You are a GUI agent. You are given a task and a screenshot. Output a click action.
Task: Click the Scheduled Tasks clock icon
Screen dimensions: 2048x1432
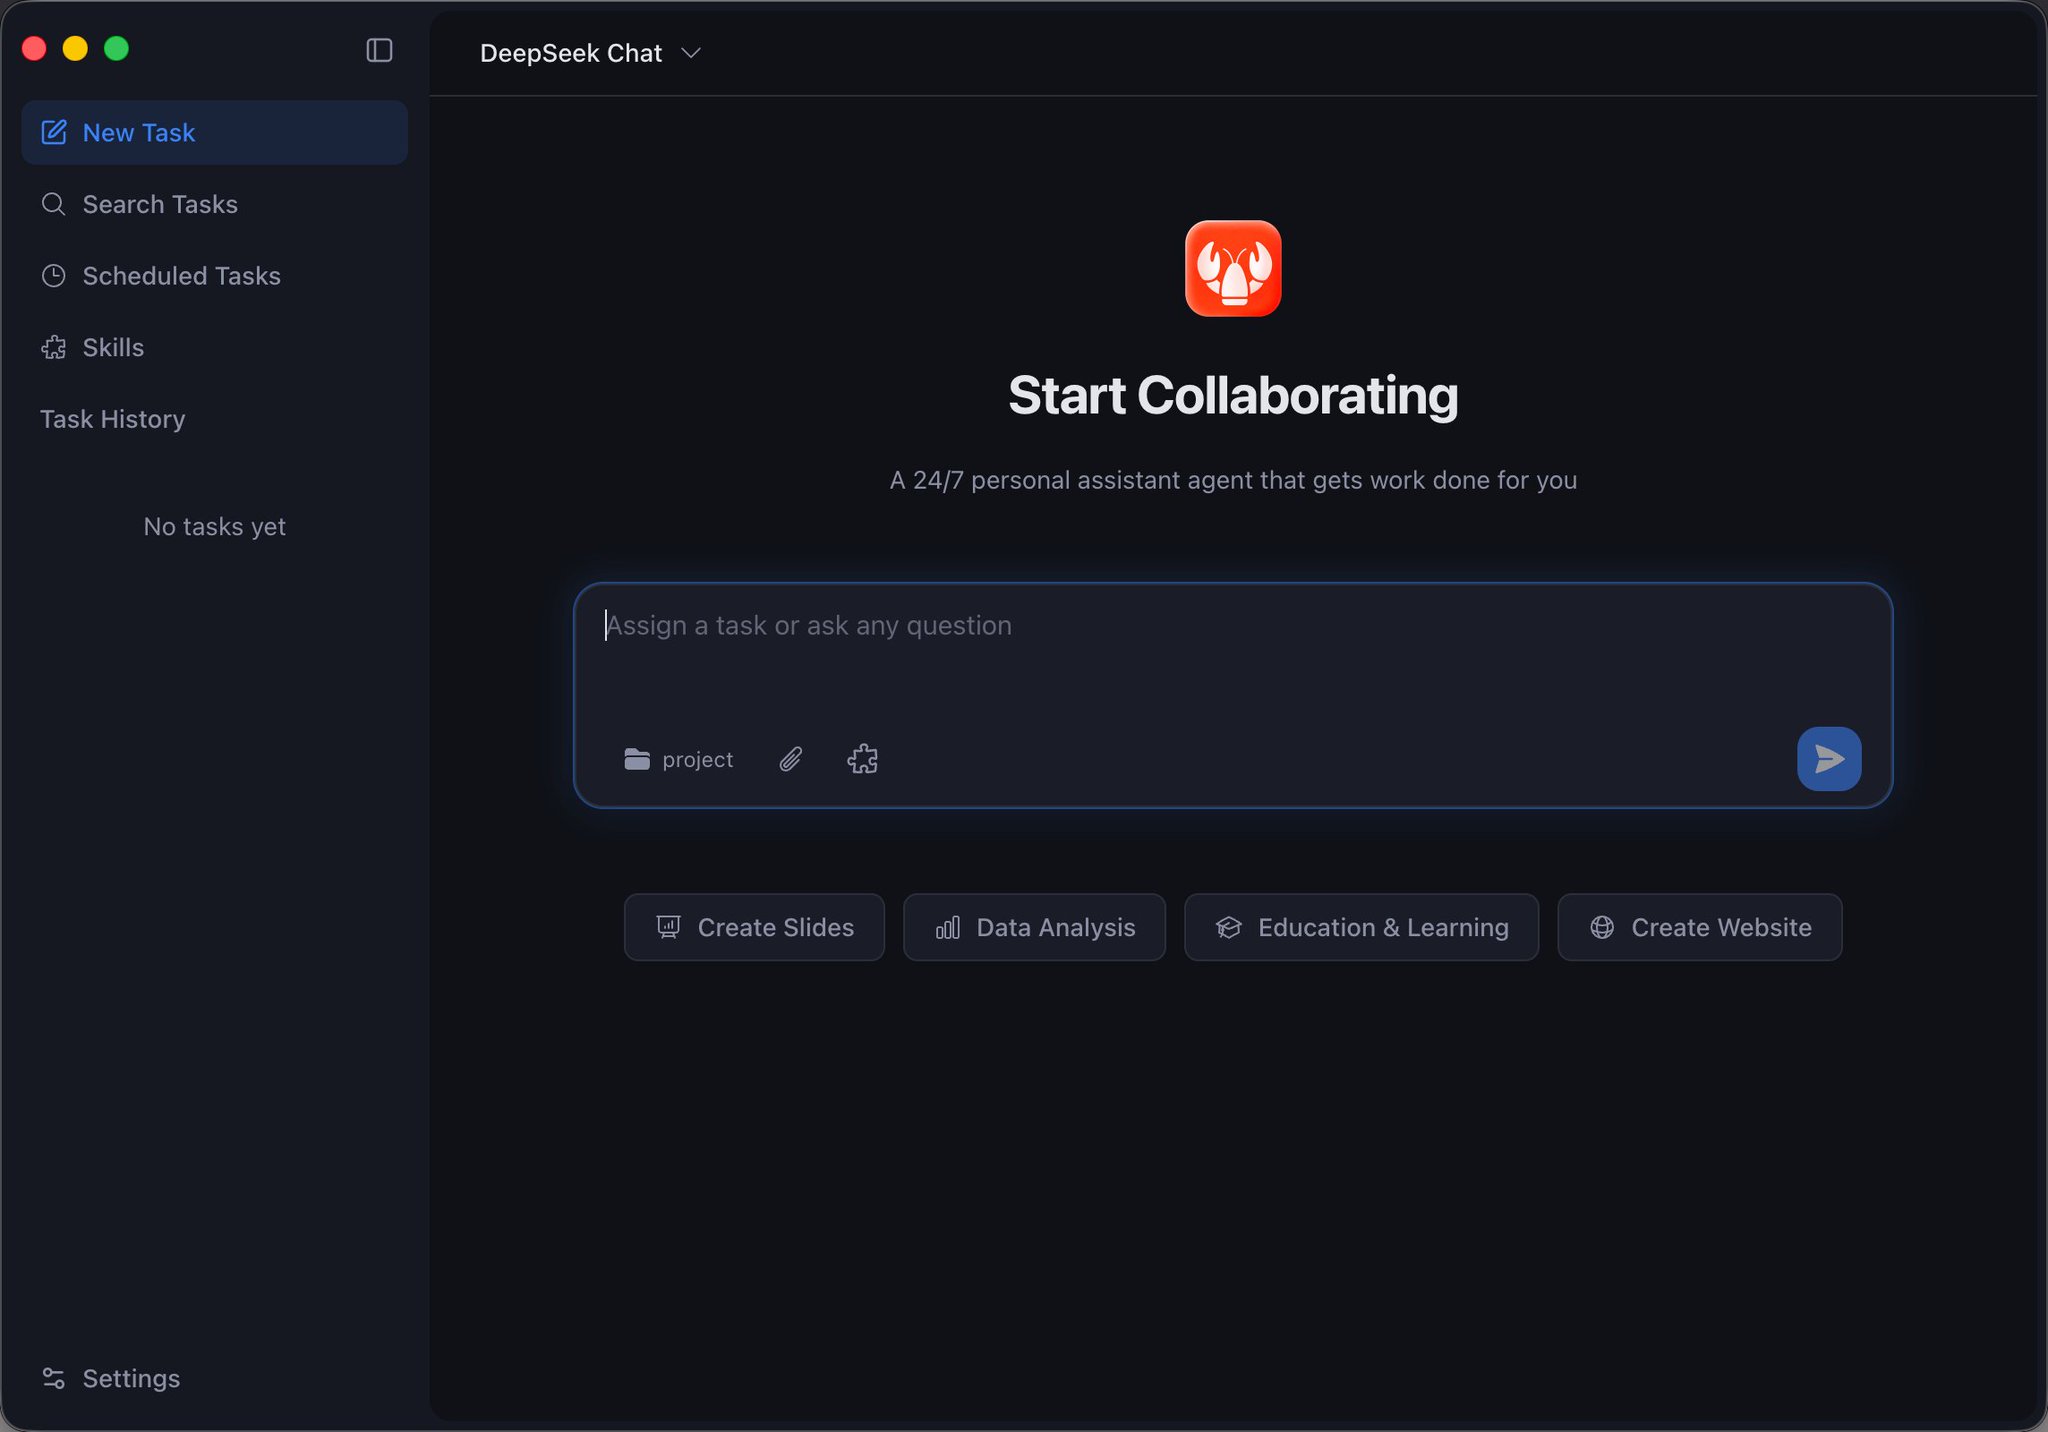pyautogui.click(x=54, y=276)
